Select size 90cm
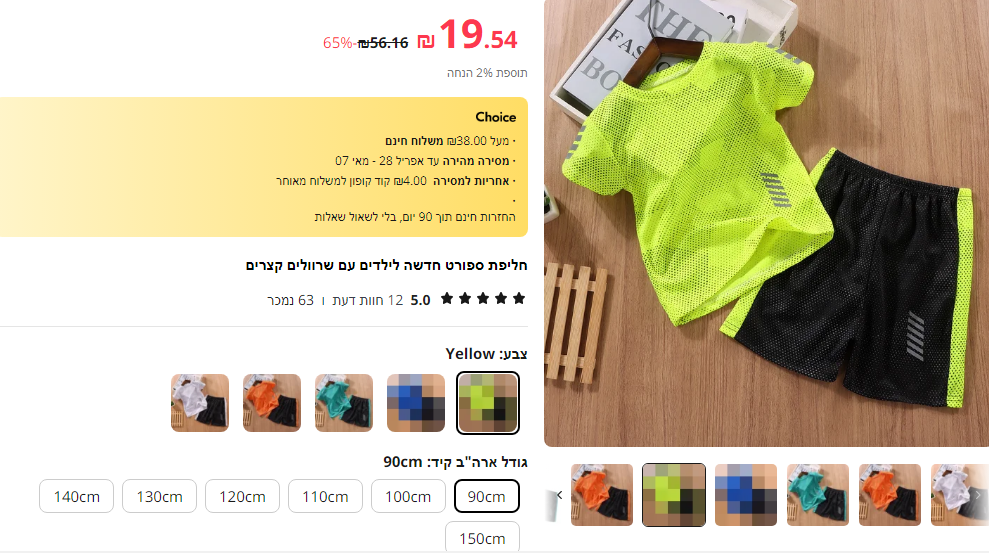989x553 pixels. pos(486,496)
